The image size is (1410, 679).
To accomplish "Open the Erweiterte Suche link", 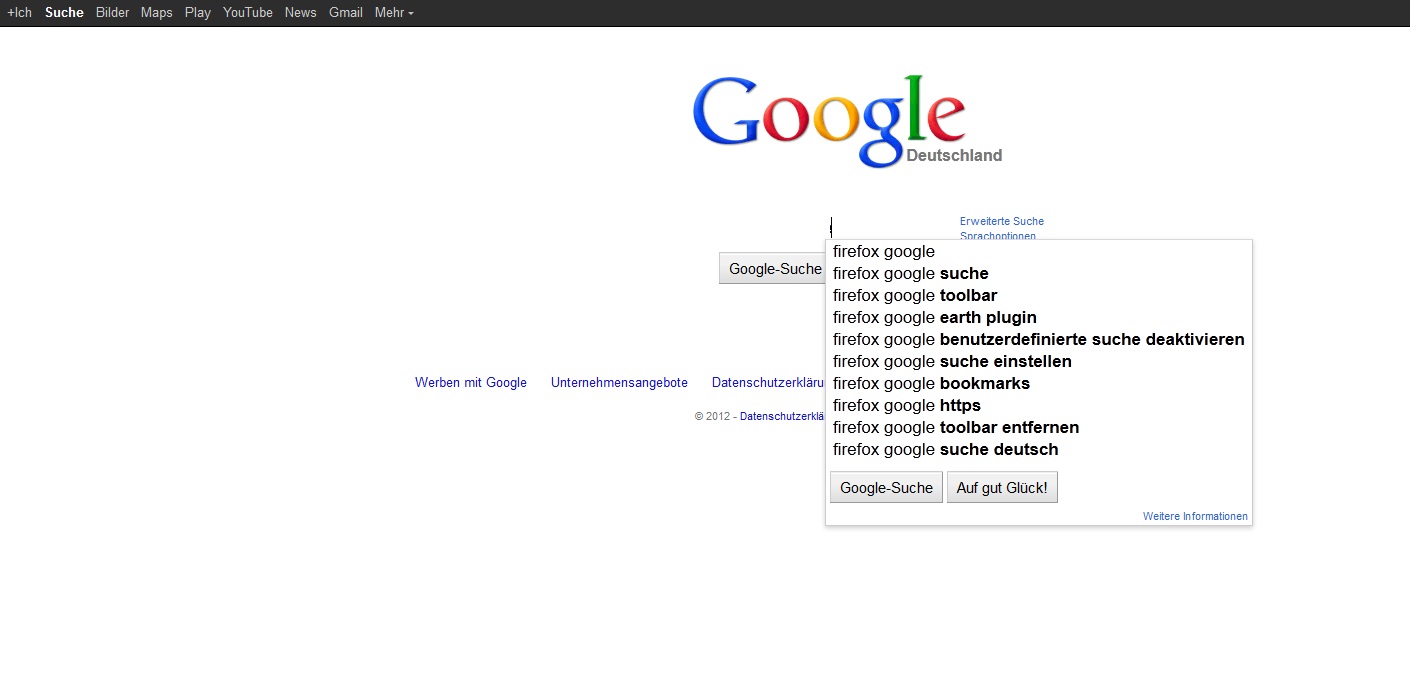I will click(1002, 221).
